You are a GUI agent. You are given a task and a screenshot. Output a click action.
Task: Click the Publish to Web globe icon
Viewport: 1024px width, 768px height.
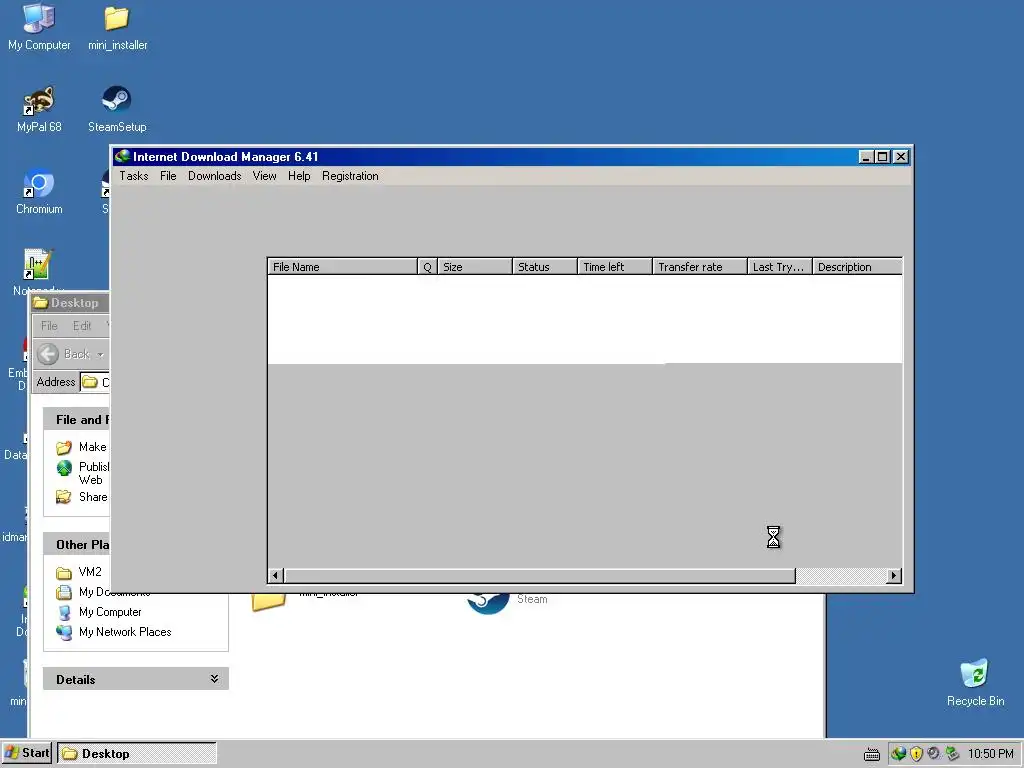tap(64, 468)
